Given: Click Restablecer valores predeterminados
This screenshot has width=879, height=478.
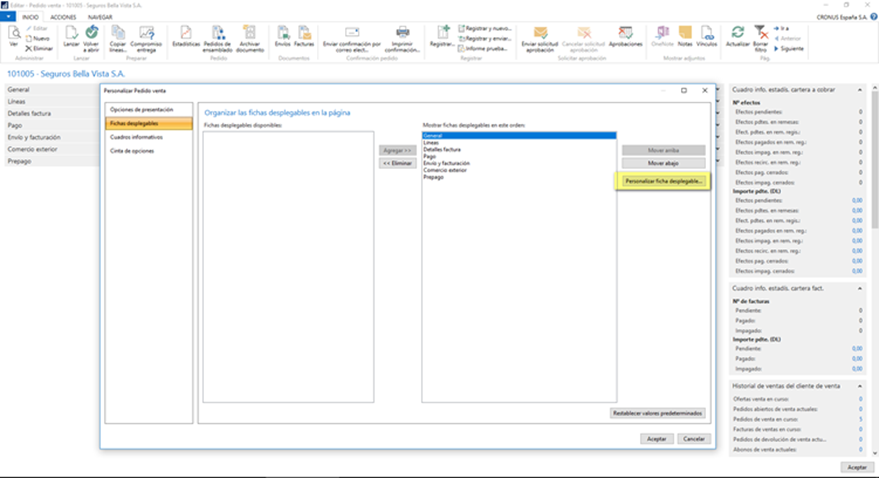Looking at the screenshot, I should click(x=657, y=414).
